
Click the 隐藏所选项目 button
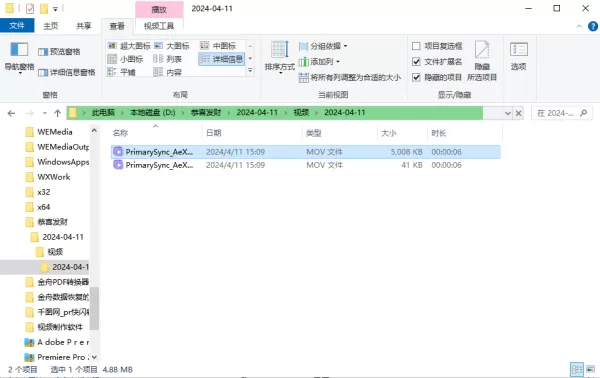click(482, 61)
